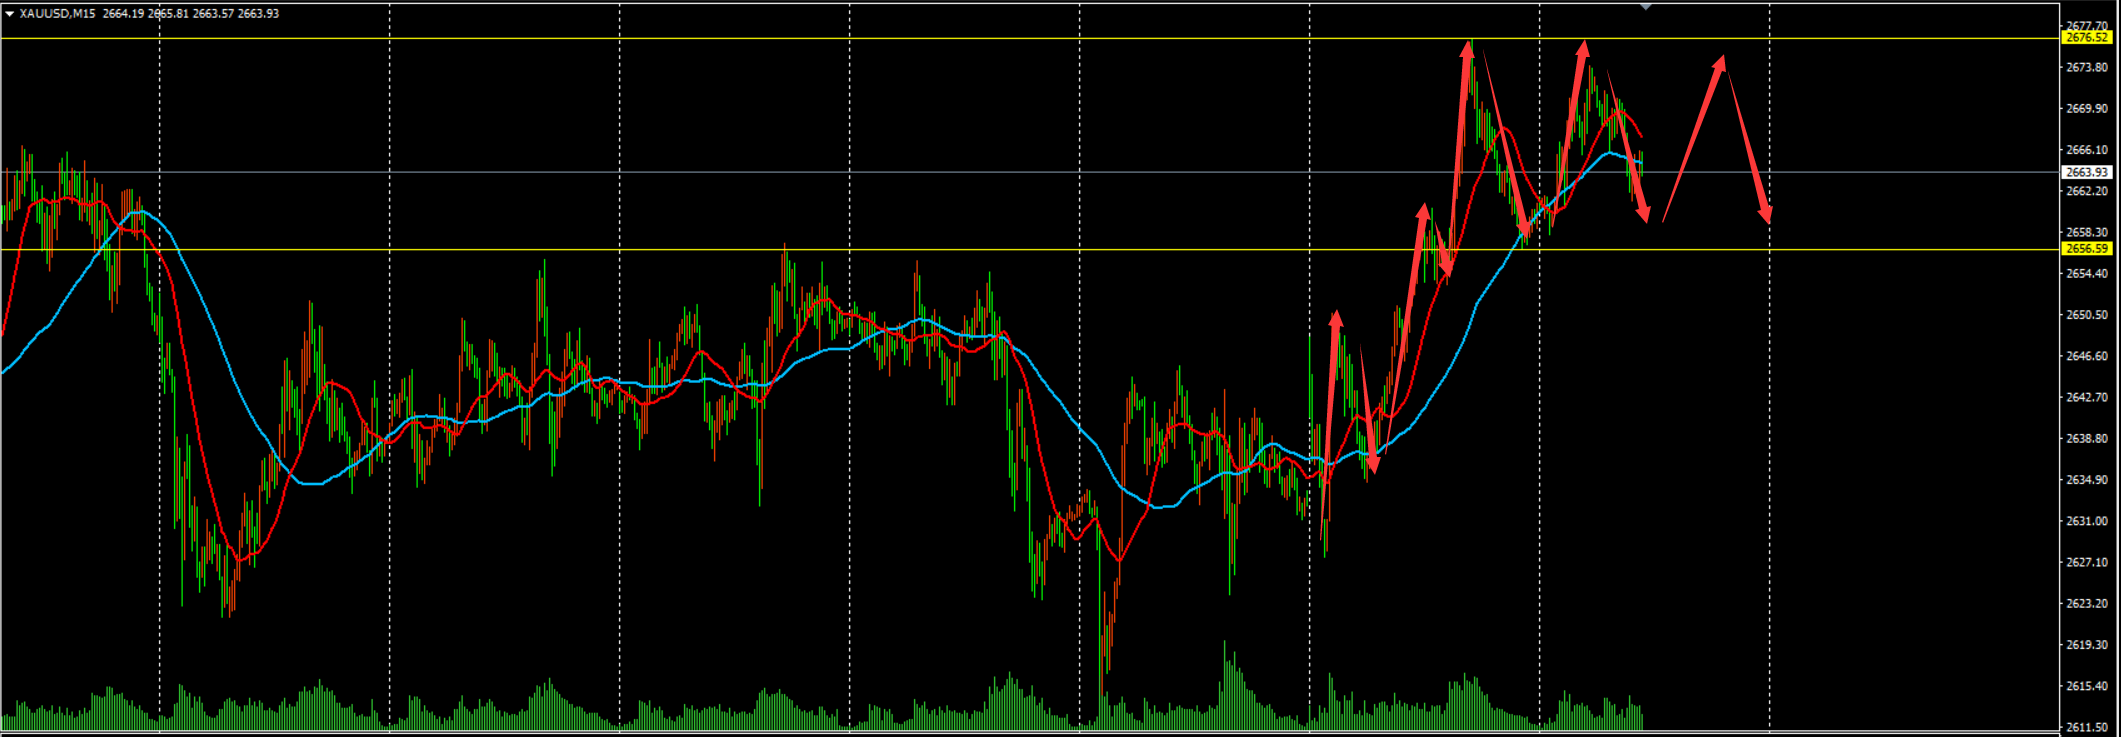Click the 2650.50 price scale label
This screenshot has height=737, width=2121.
2087,315
